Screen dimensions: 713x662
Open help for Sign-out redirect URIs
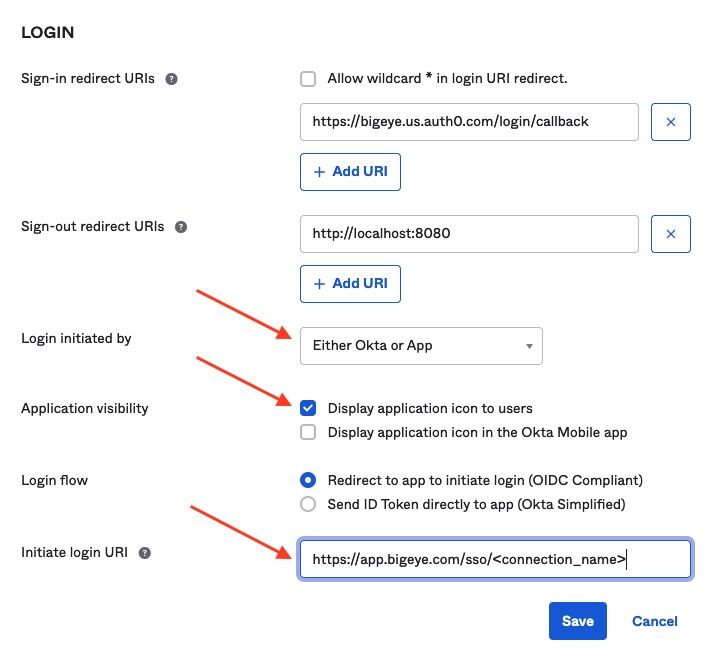[181, 227]
